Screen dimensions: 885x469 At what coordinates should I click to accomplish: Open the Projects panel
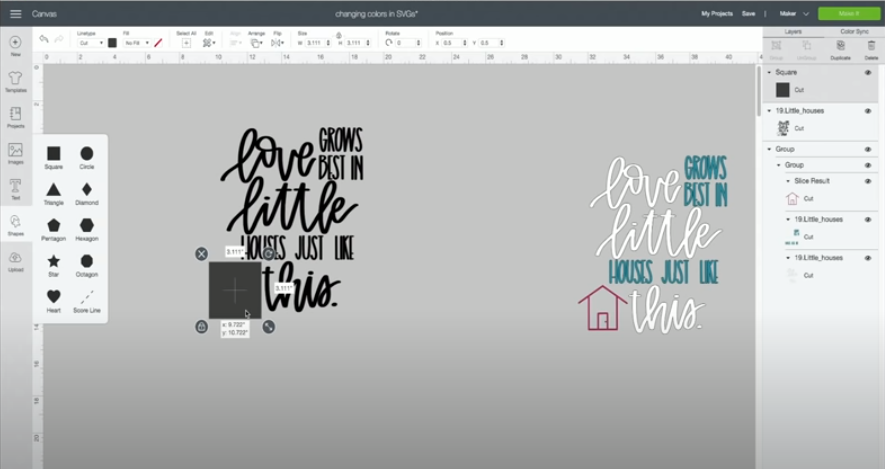pyautogui.click(x=15, y=117)
